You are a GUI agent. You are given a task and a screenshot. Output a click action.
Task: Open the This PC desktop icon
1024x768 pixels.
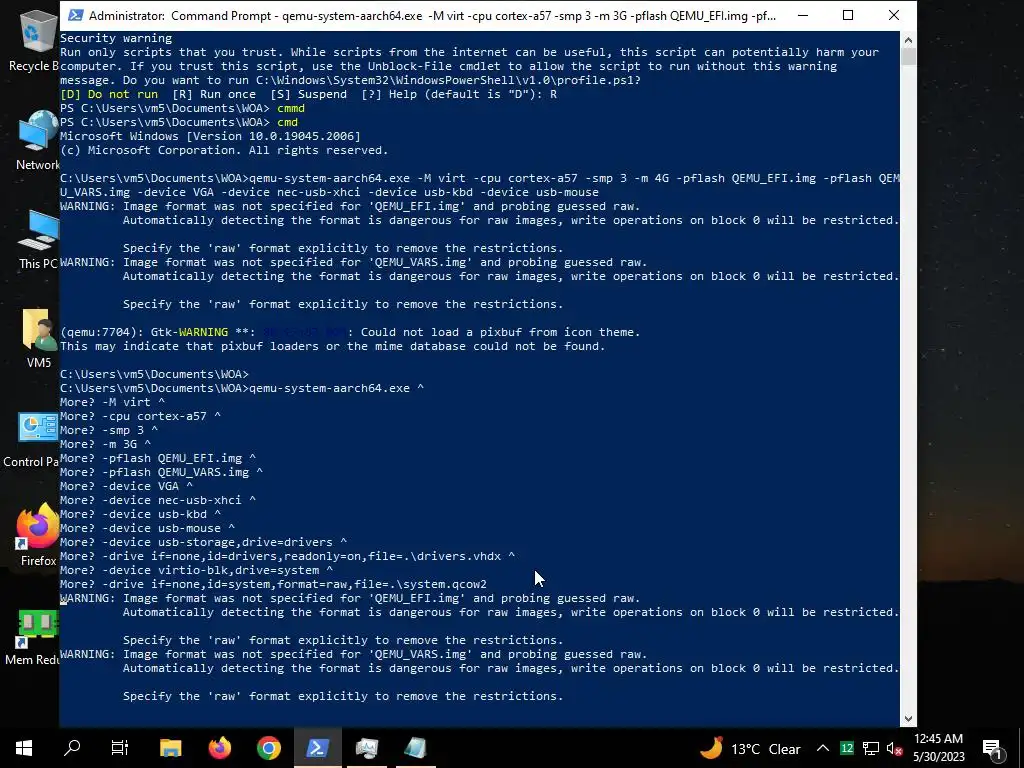pyautogui.click(x=39, y=239)
